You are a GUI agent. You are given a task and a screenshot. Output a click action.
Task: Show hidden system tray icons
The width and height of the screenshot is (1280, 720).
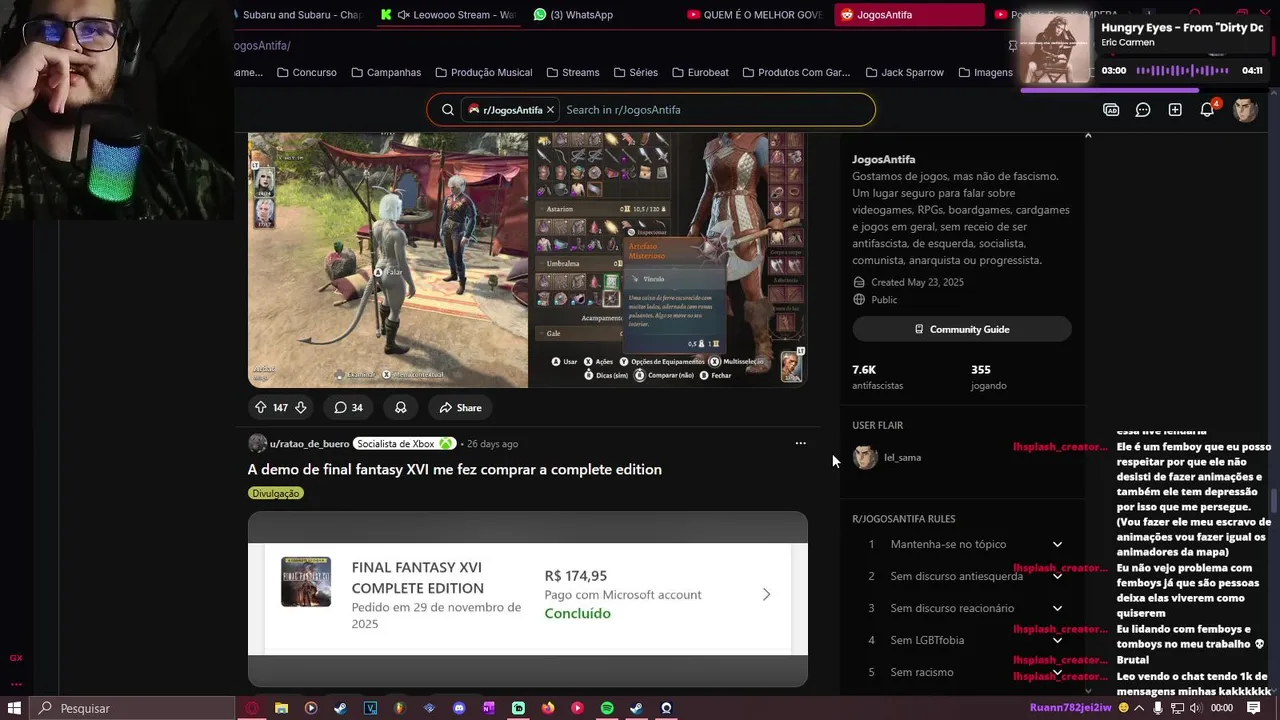(x=1139, y=708)
